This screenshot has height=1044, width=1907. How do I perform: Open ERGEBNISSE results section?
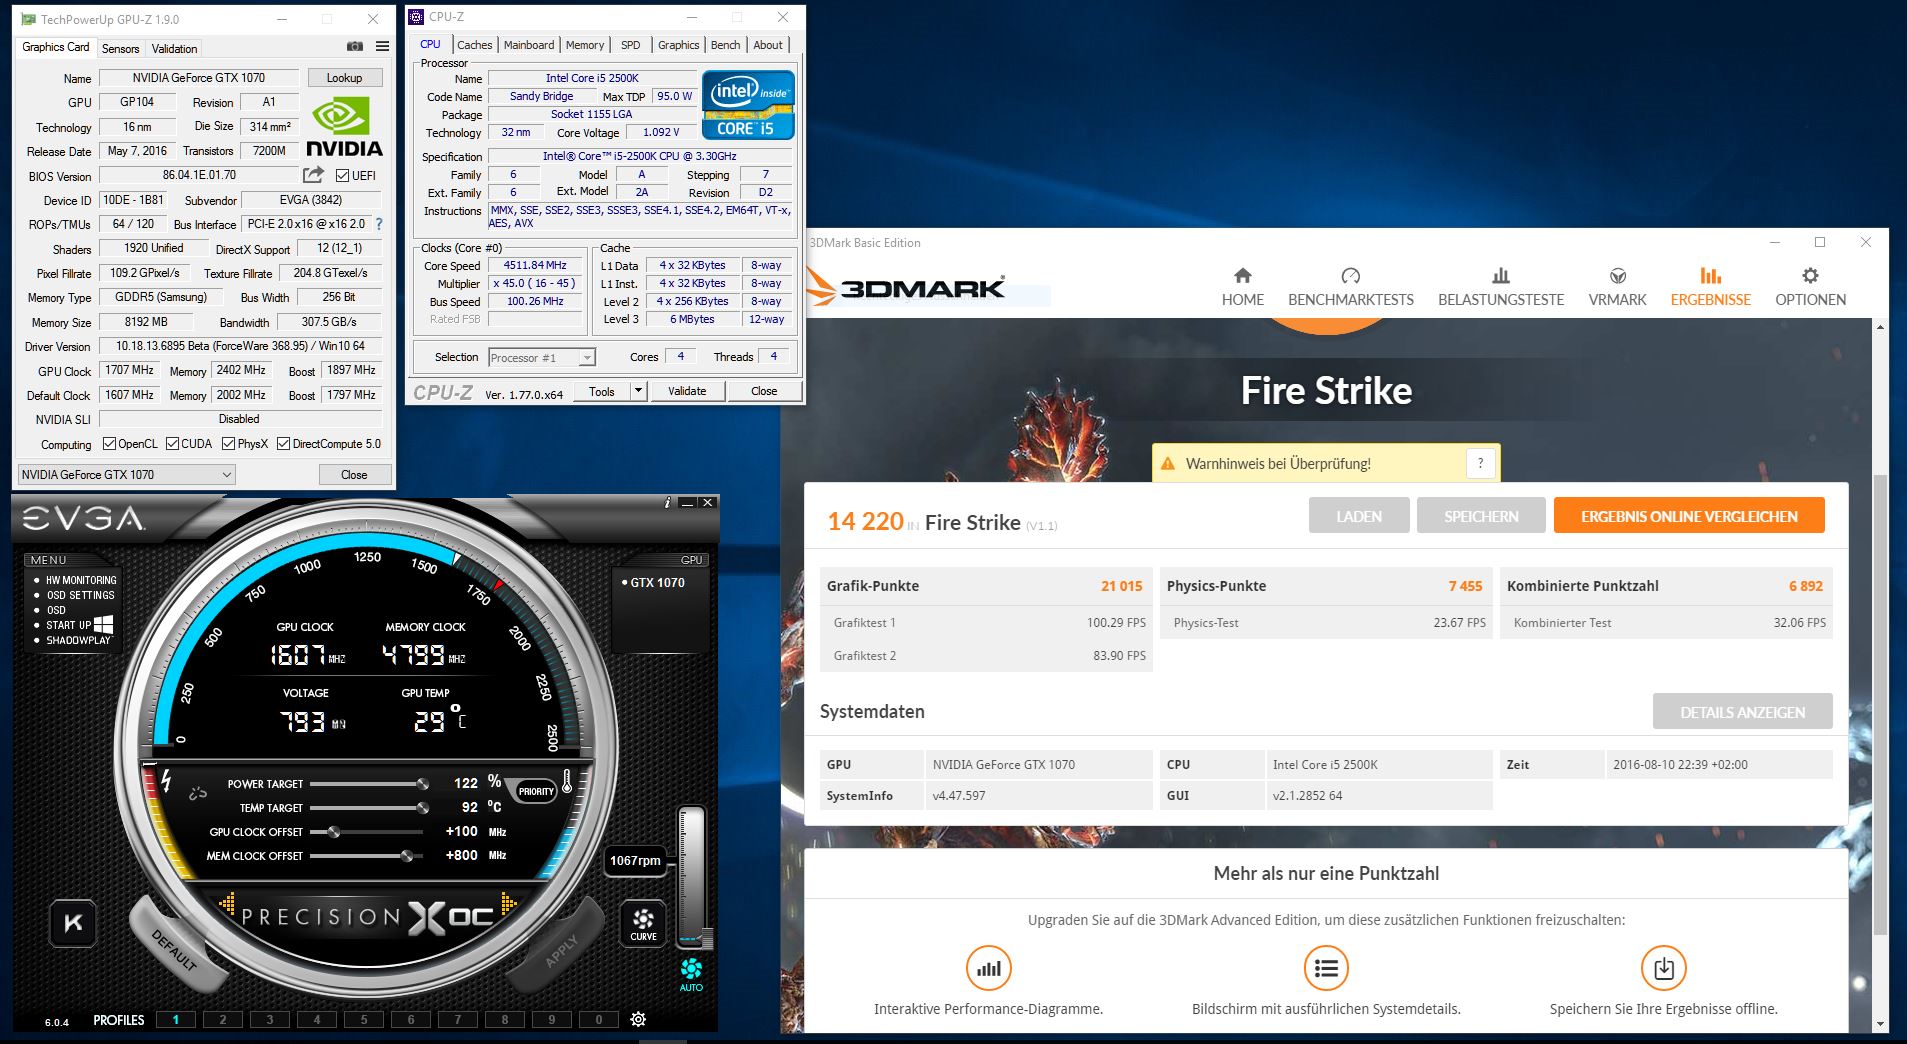pos(1710,287)
